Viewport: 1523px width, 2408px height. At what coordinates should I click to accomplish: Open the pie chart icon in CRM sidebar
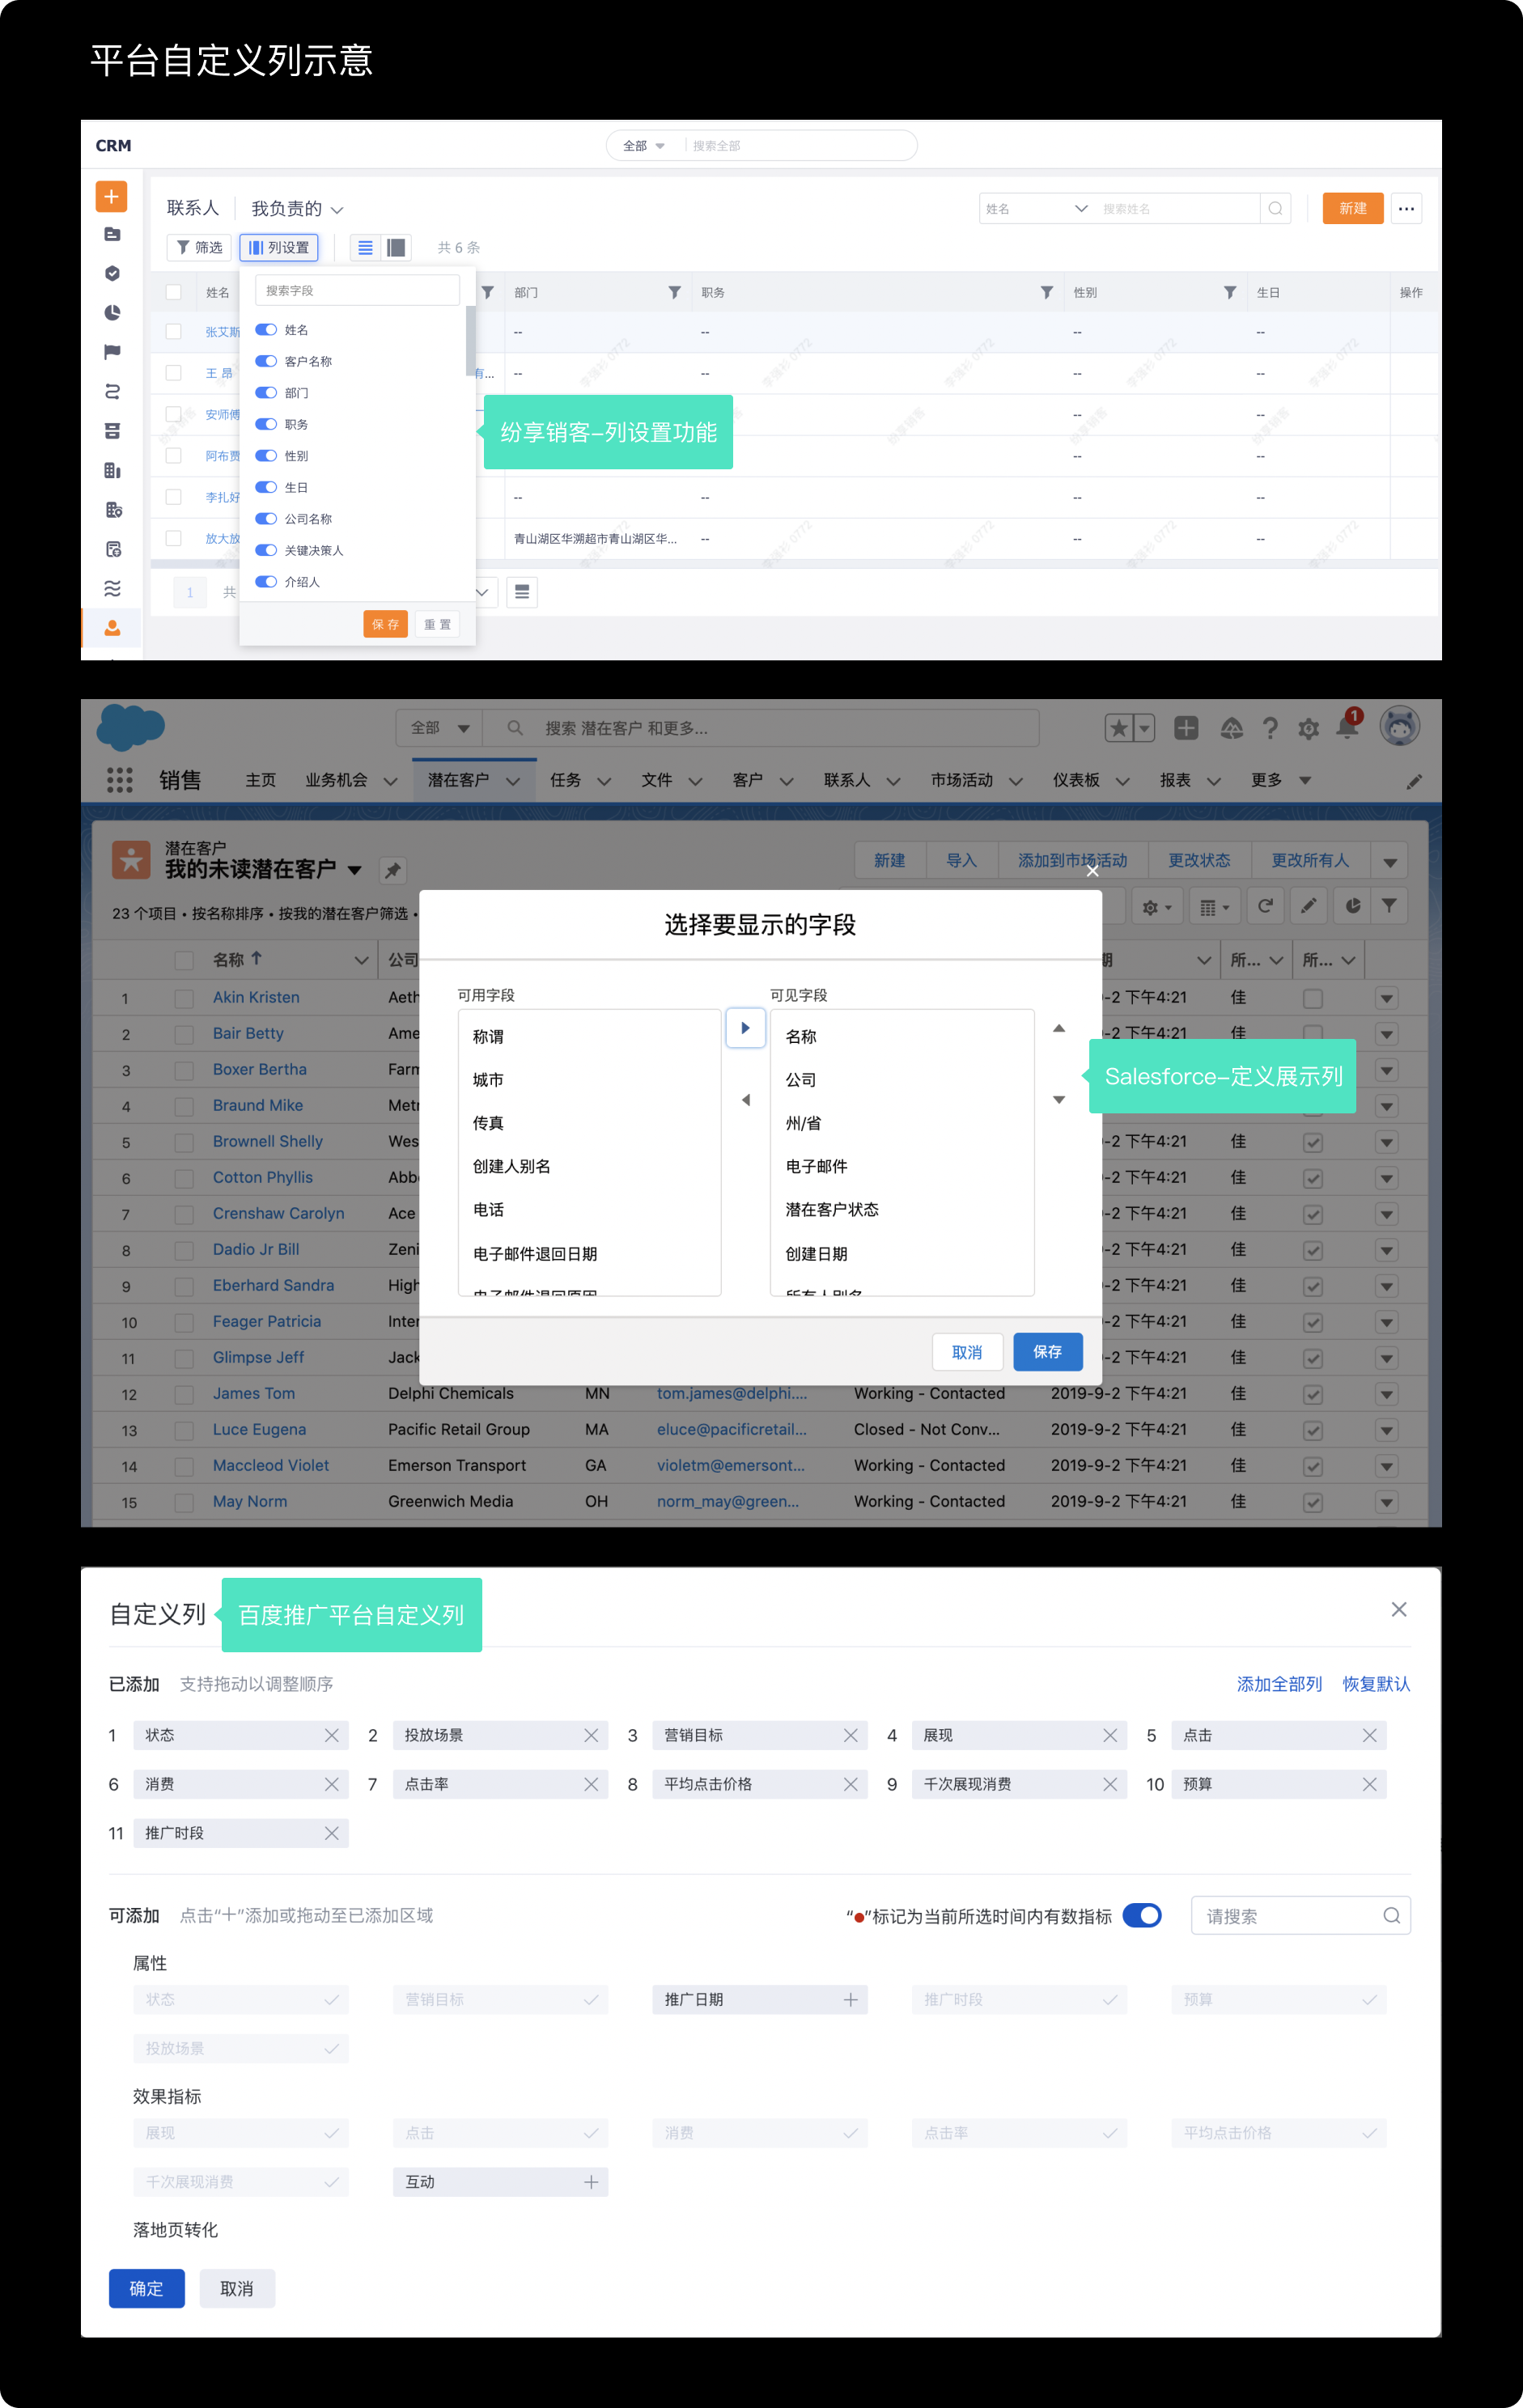click(x=112, y=313)
